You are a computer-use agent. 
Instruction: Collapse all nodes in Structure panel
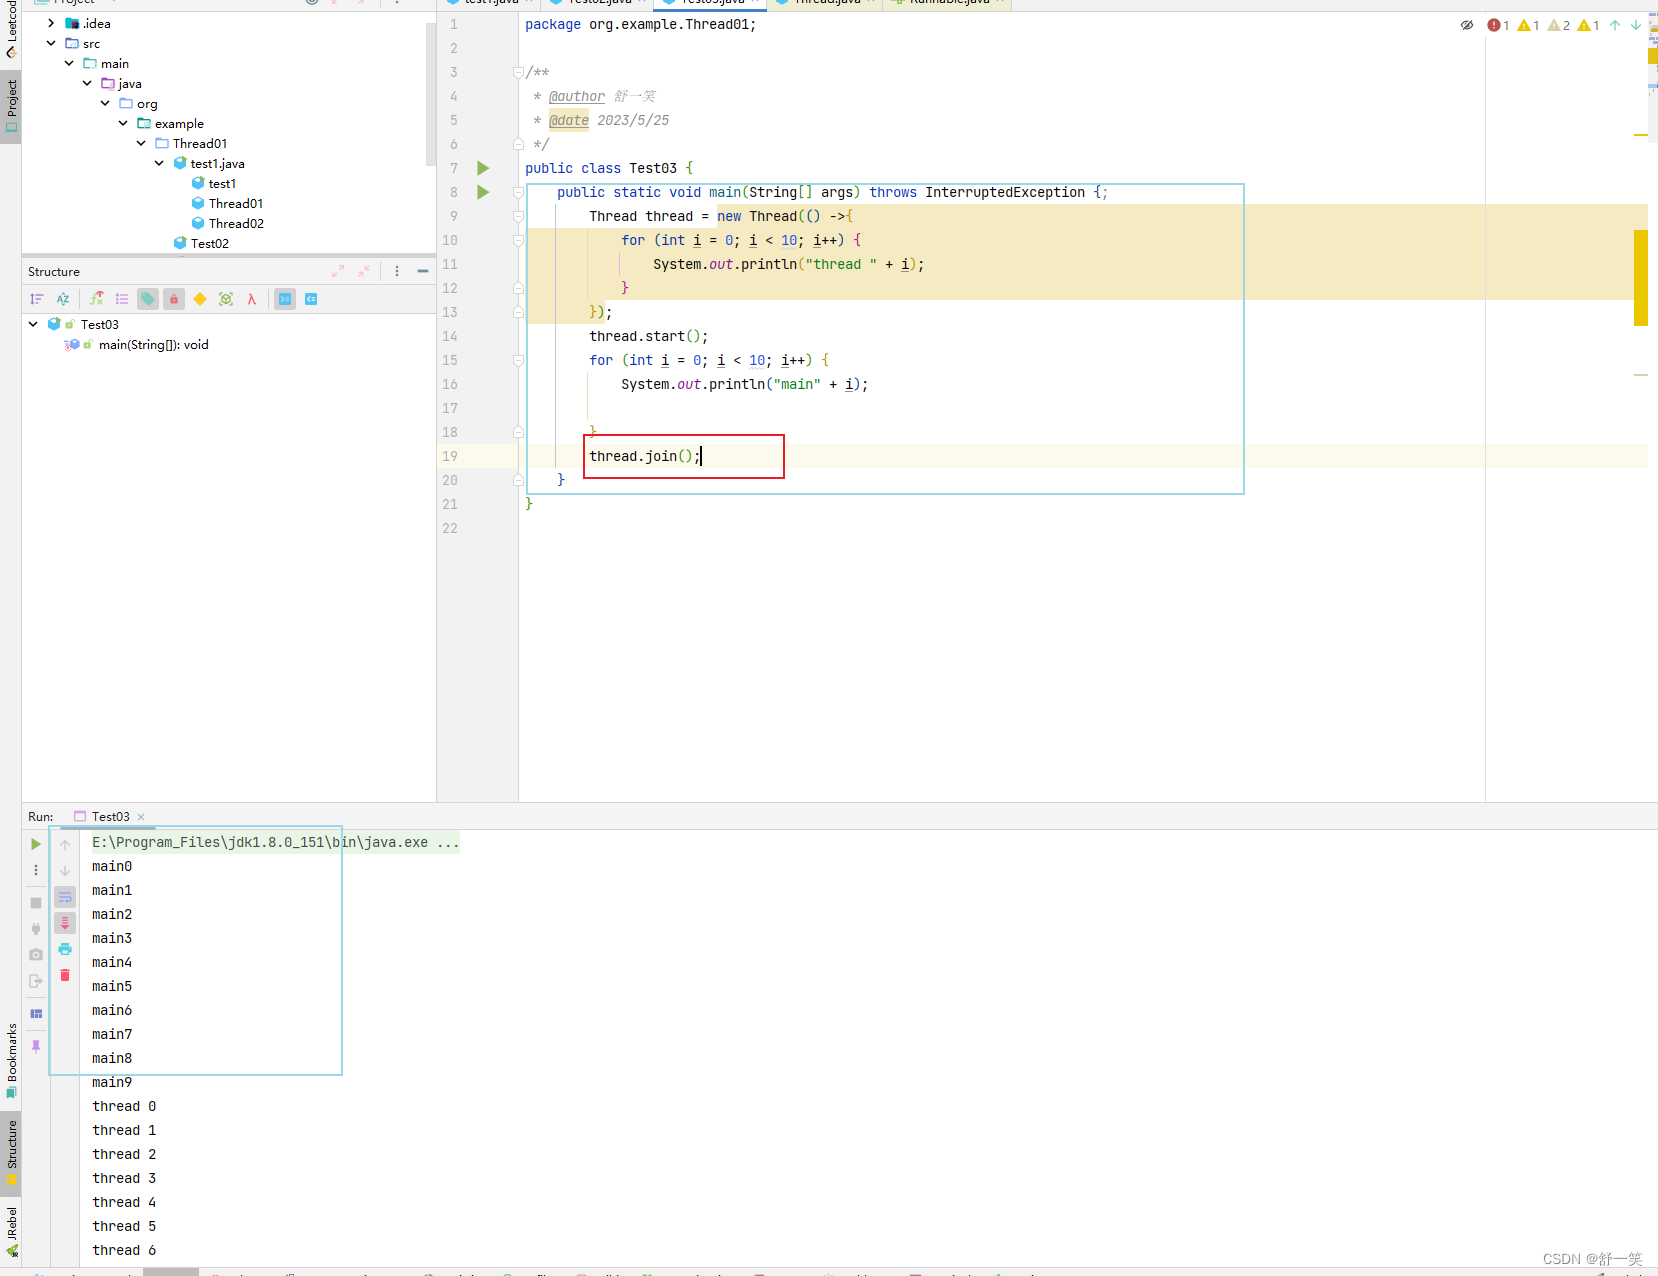364,271
